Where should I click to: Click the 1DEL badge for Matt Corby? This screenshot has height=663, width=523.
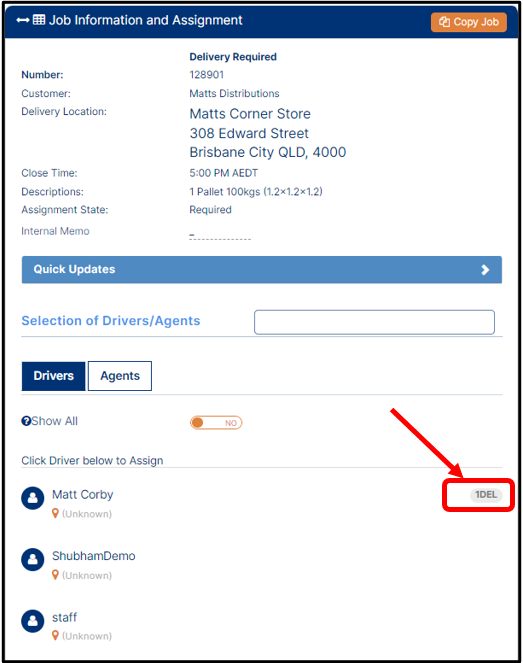(x=486, y=495)
